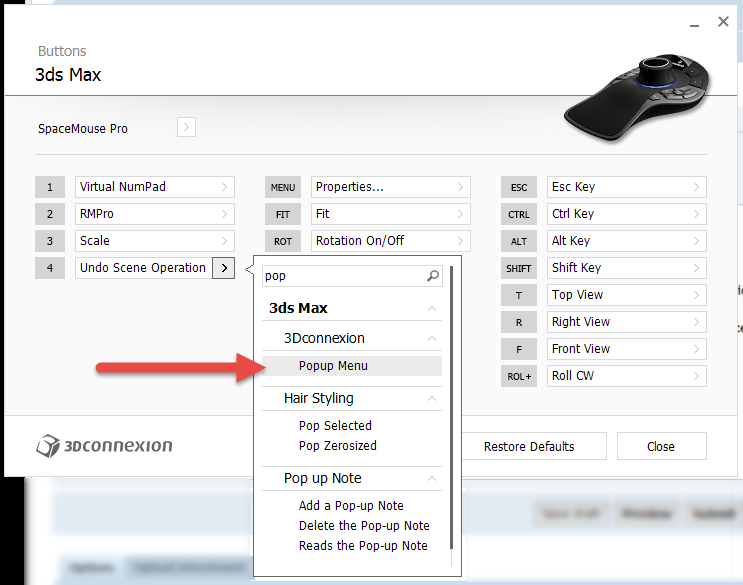The image size is (743, 585).
Task: Click the popup list vertical scrollbar
Action: (452, 407)
